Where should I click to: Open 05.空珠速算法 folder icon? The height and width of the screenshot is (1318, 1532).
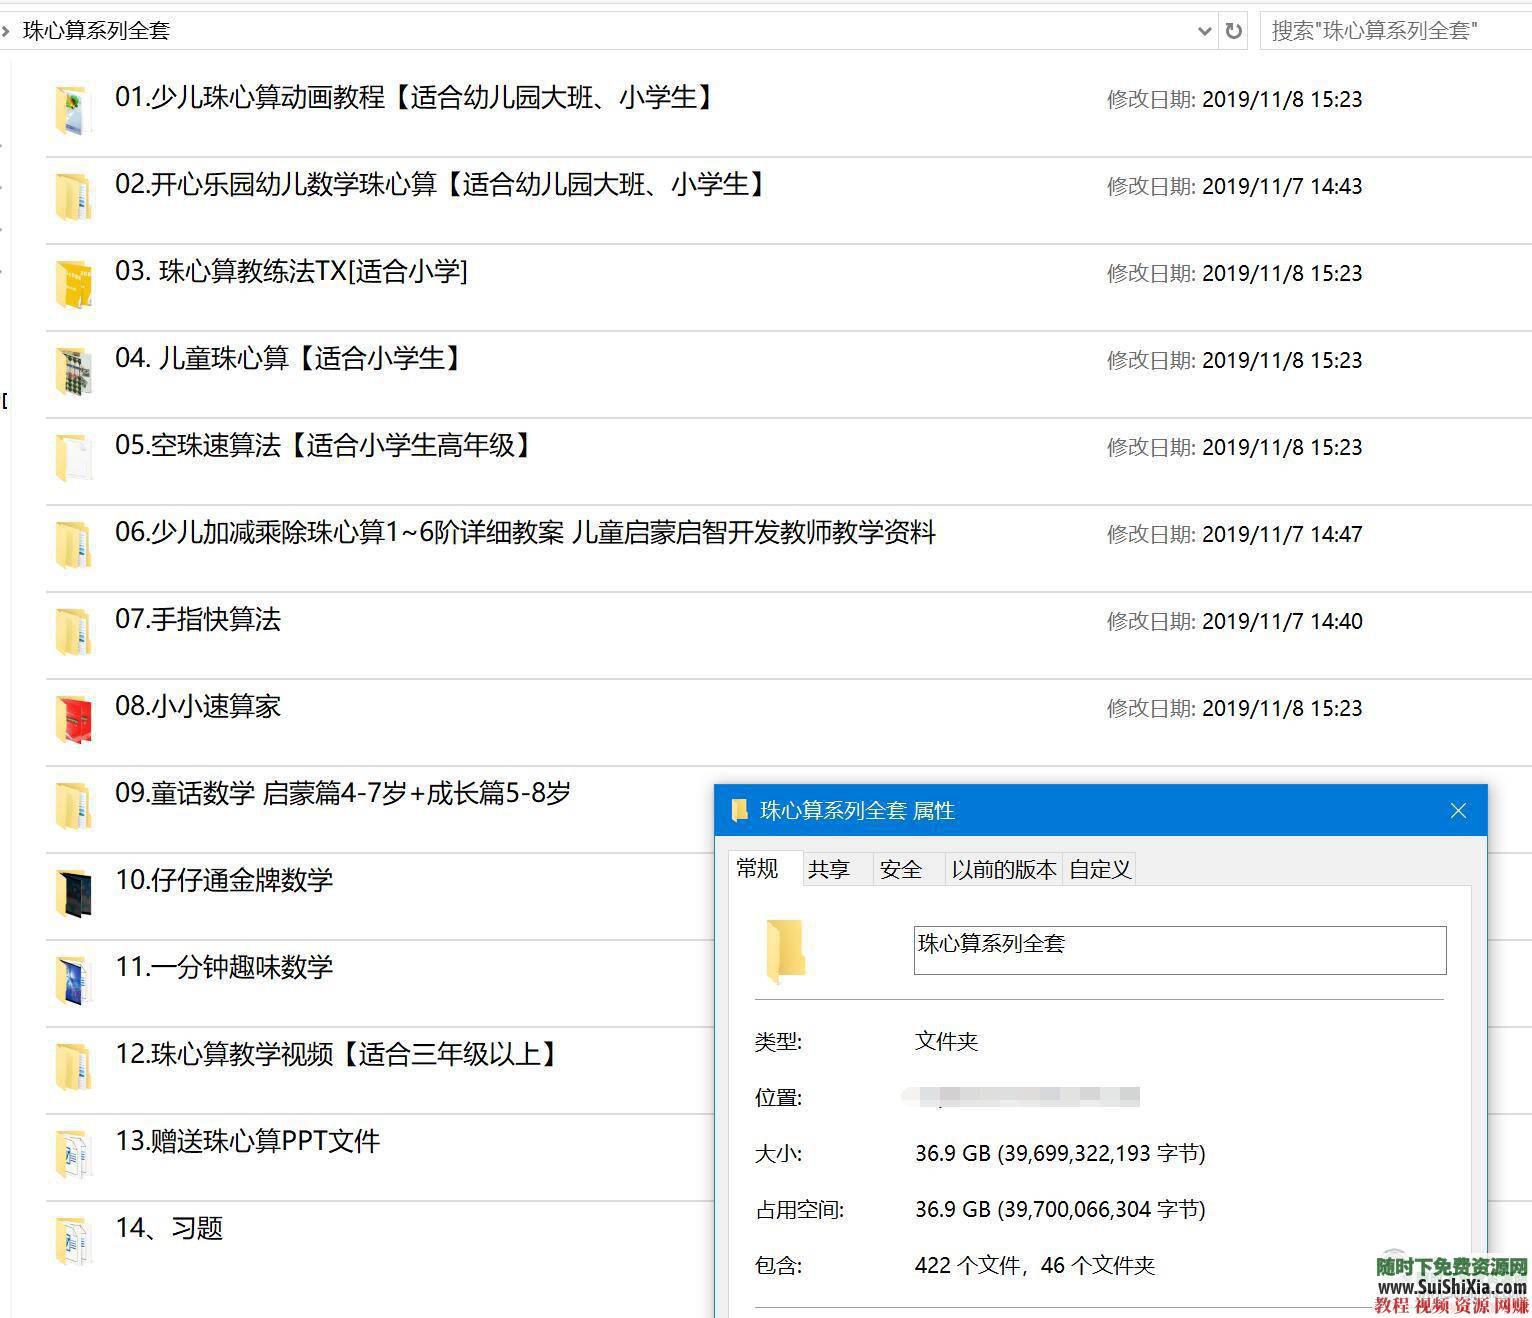pos(73,458)
